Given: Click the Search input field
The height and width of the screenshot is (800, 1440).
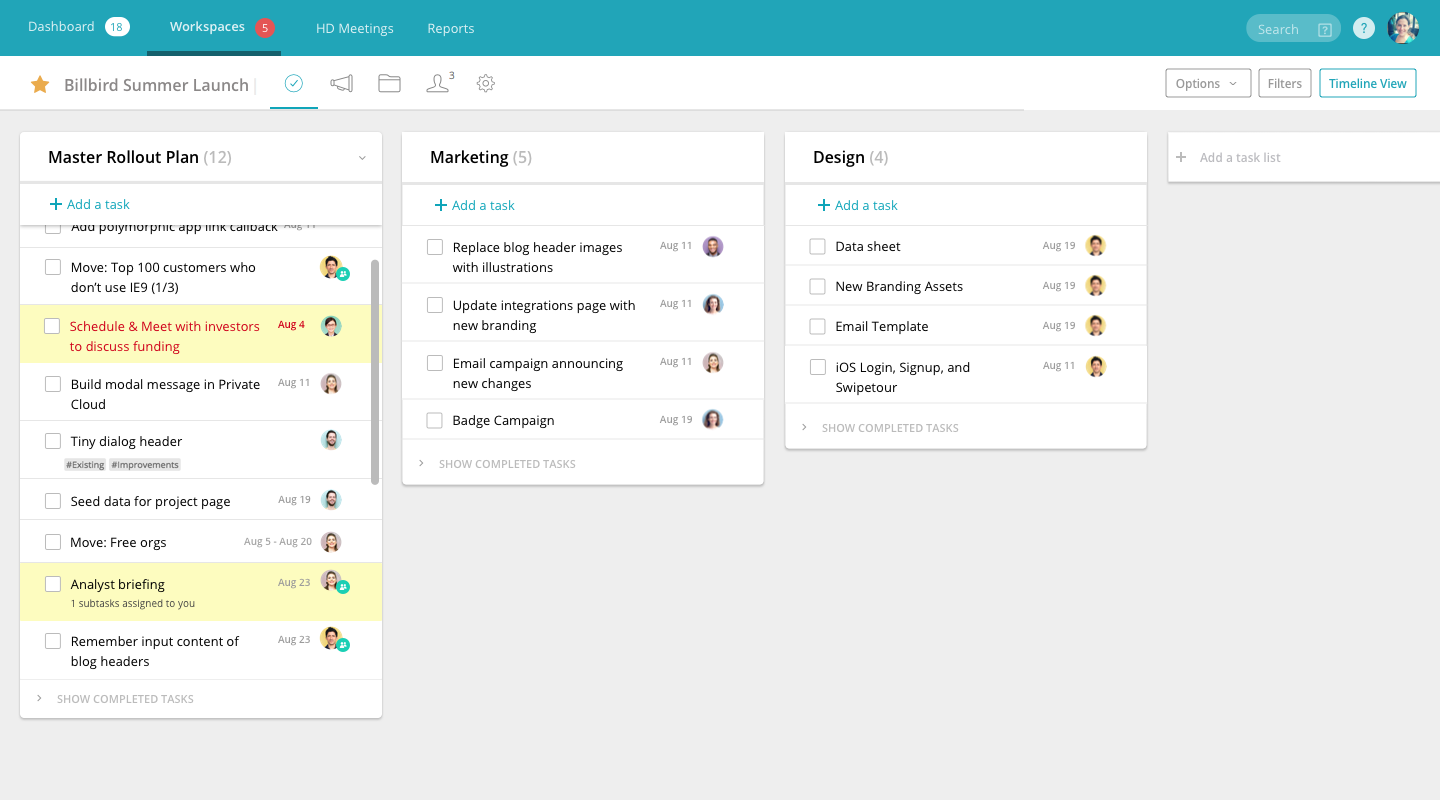Looking at the screenshot, I should pyautogui.click(x=1280, y=29).
